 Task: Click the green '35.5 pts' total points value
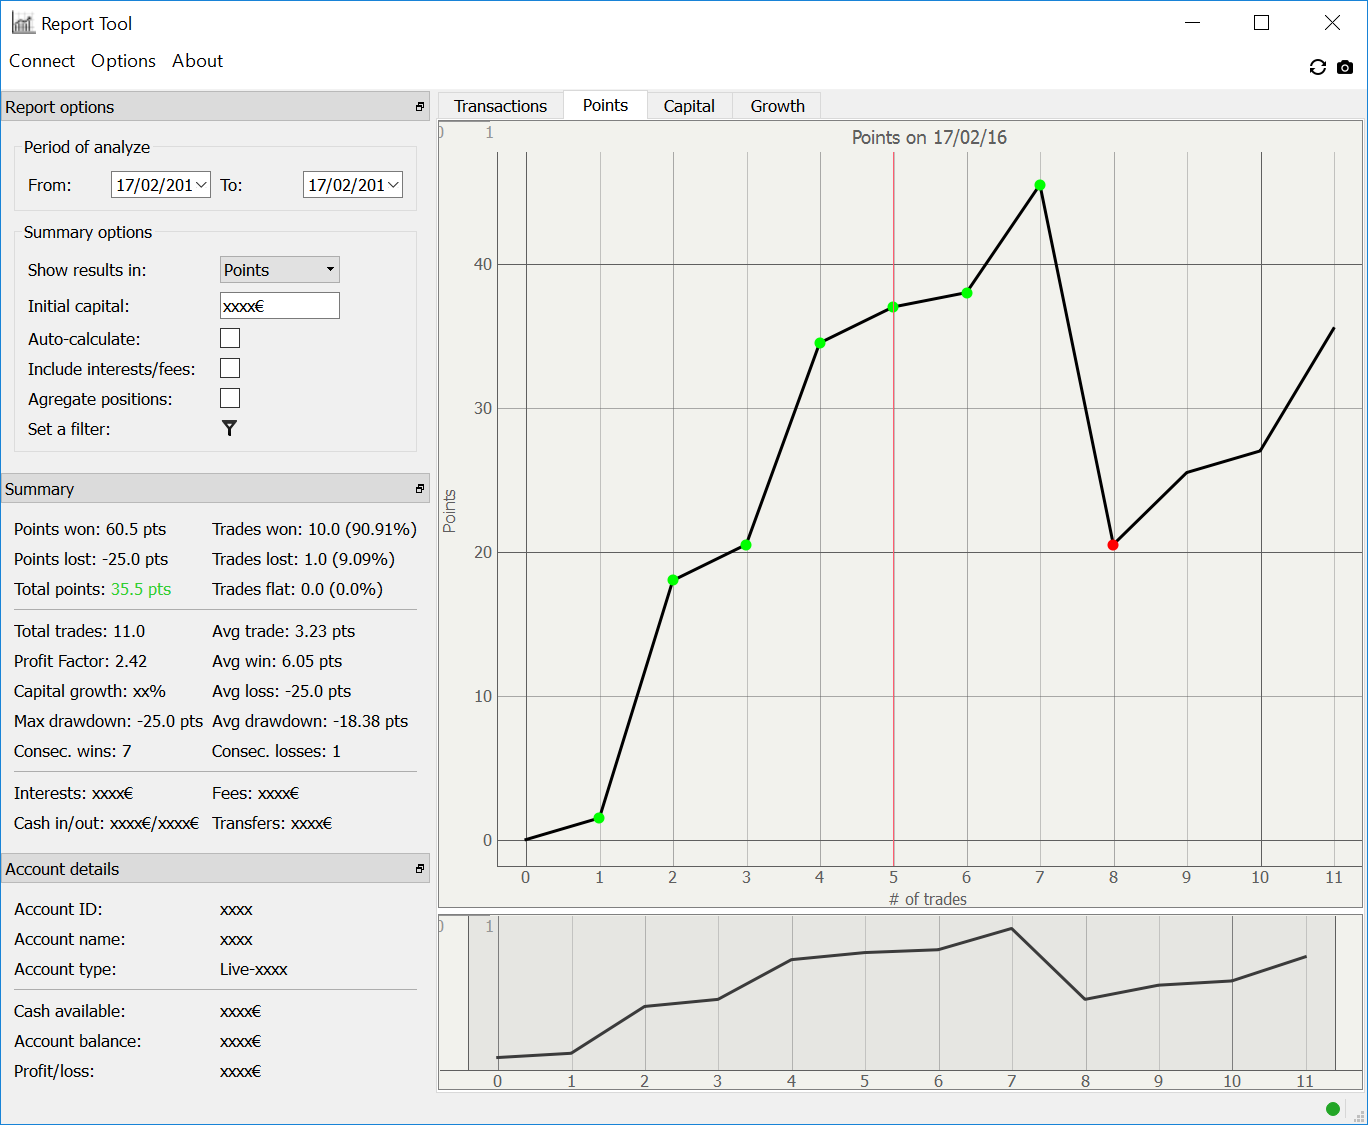coord(141,589)
